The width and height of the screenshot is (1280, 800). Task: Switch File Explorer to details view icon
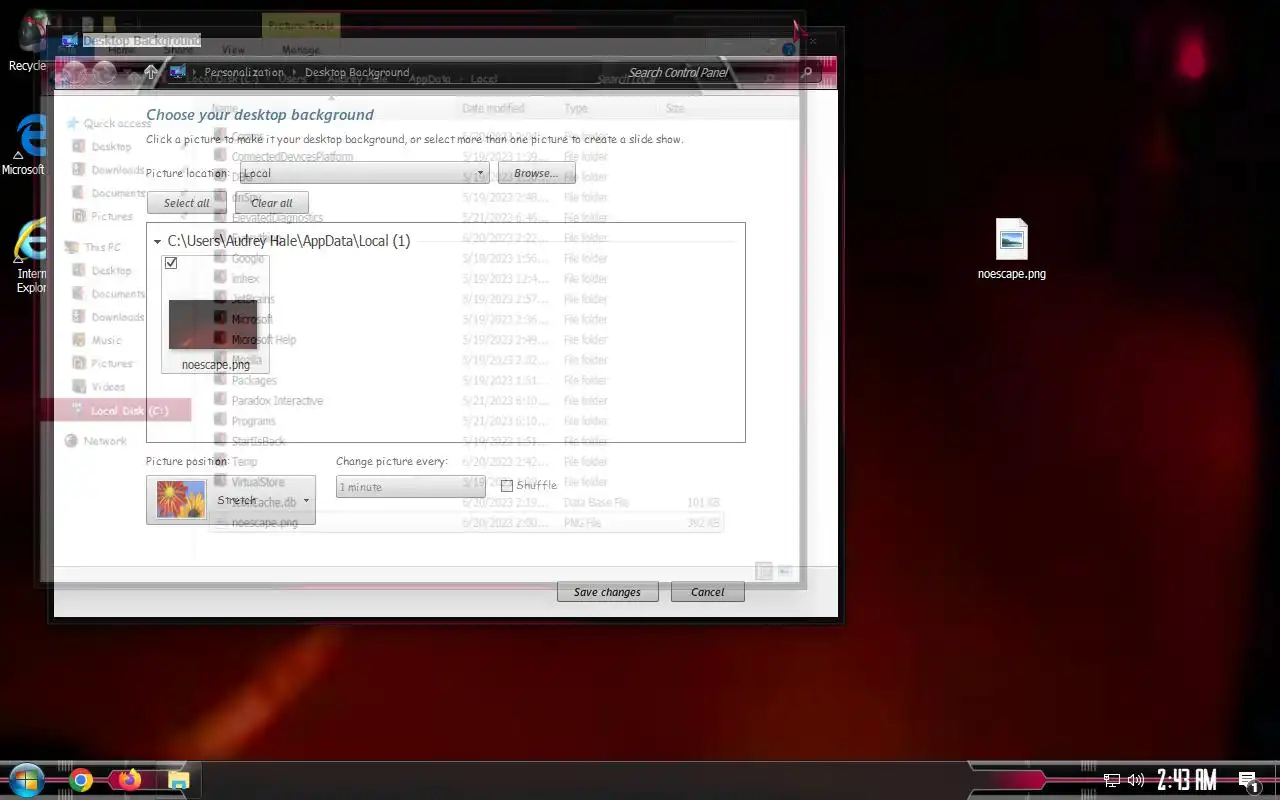point(763,571)
